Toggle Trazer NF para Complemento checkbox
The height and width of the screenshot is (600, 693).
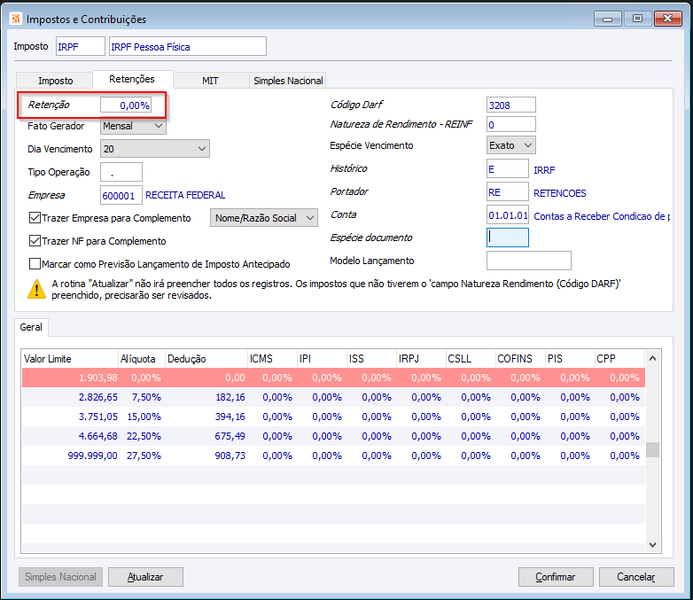(34, 241)
